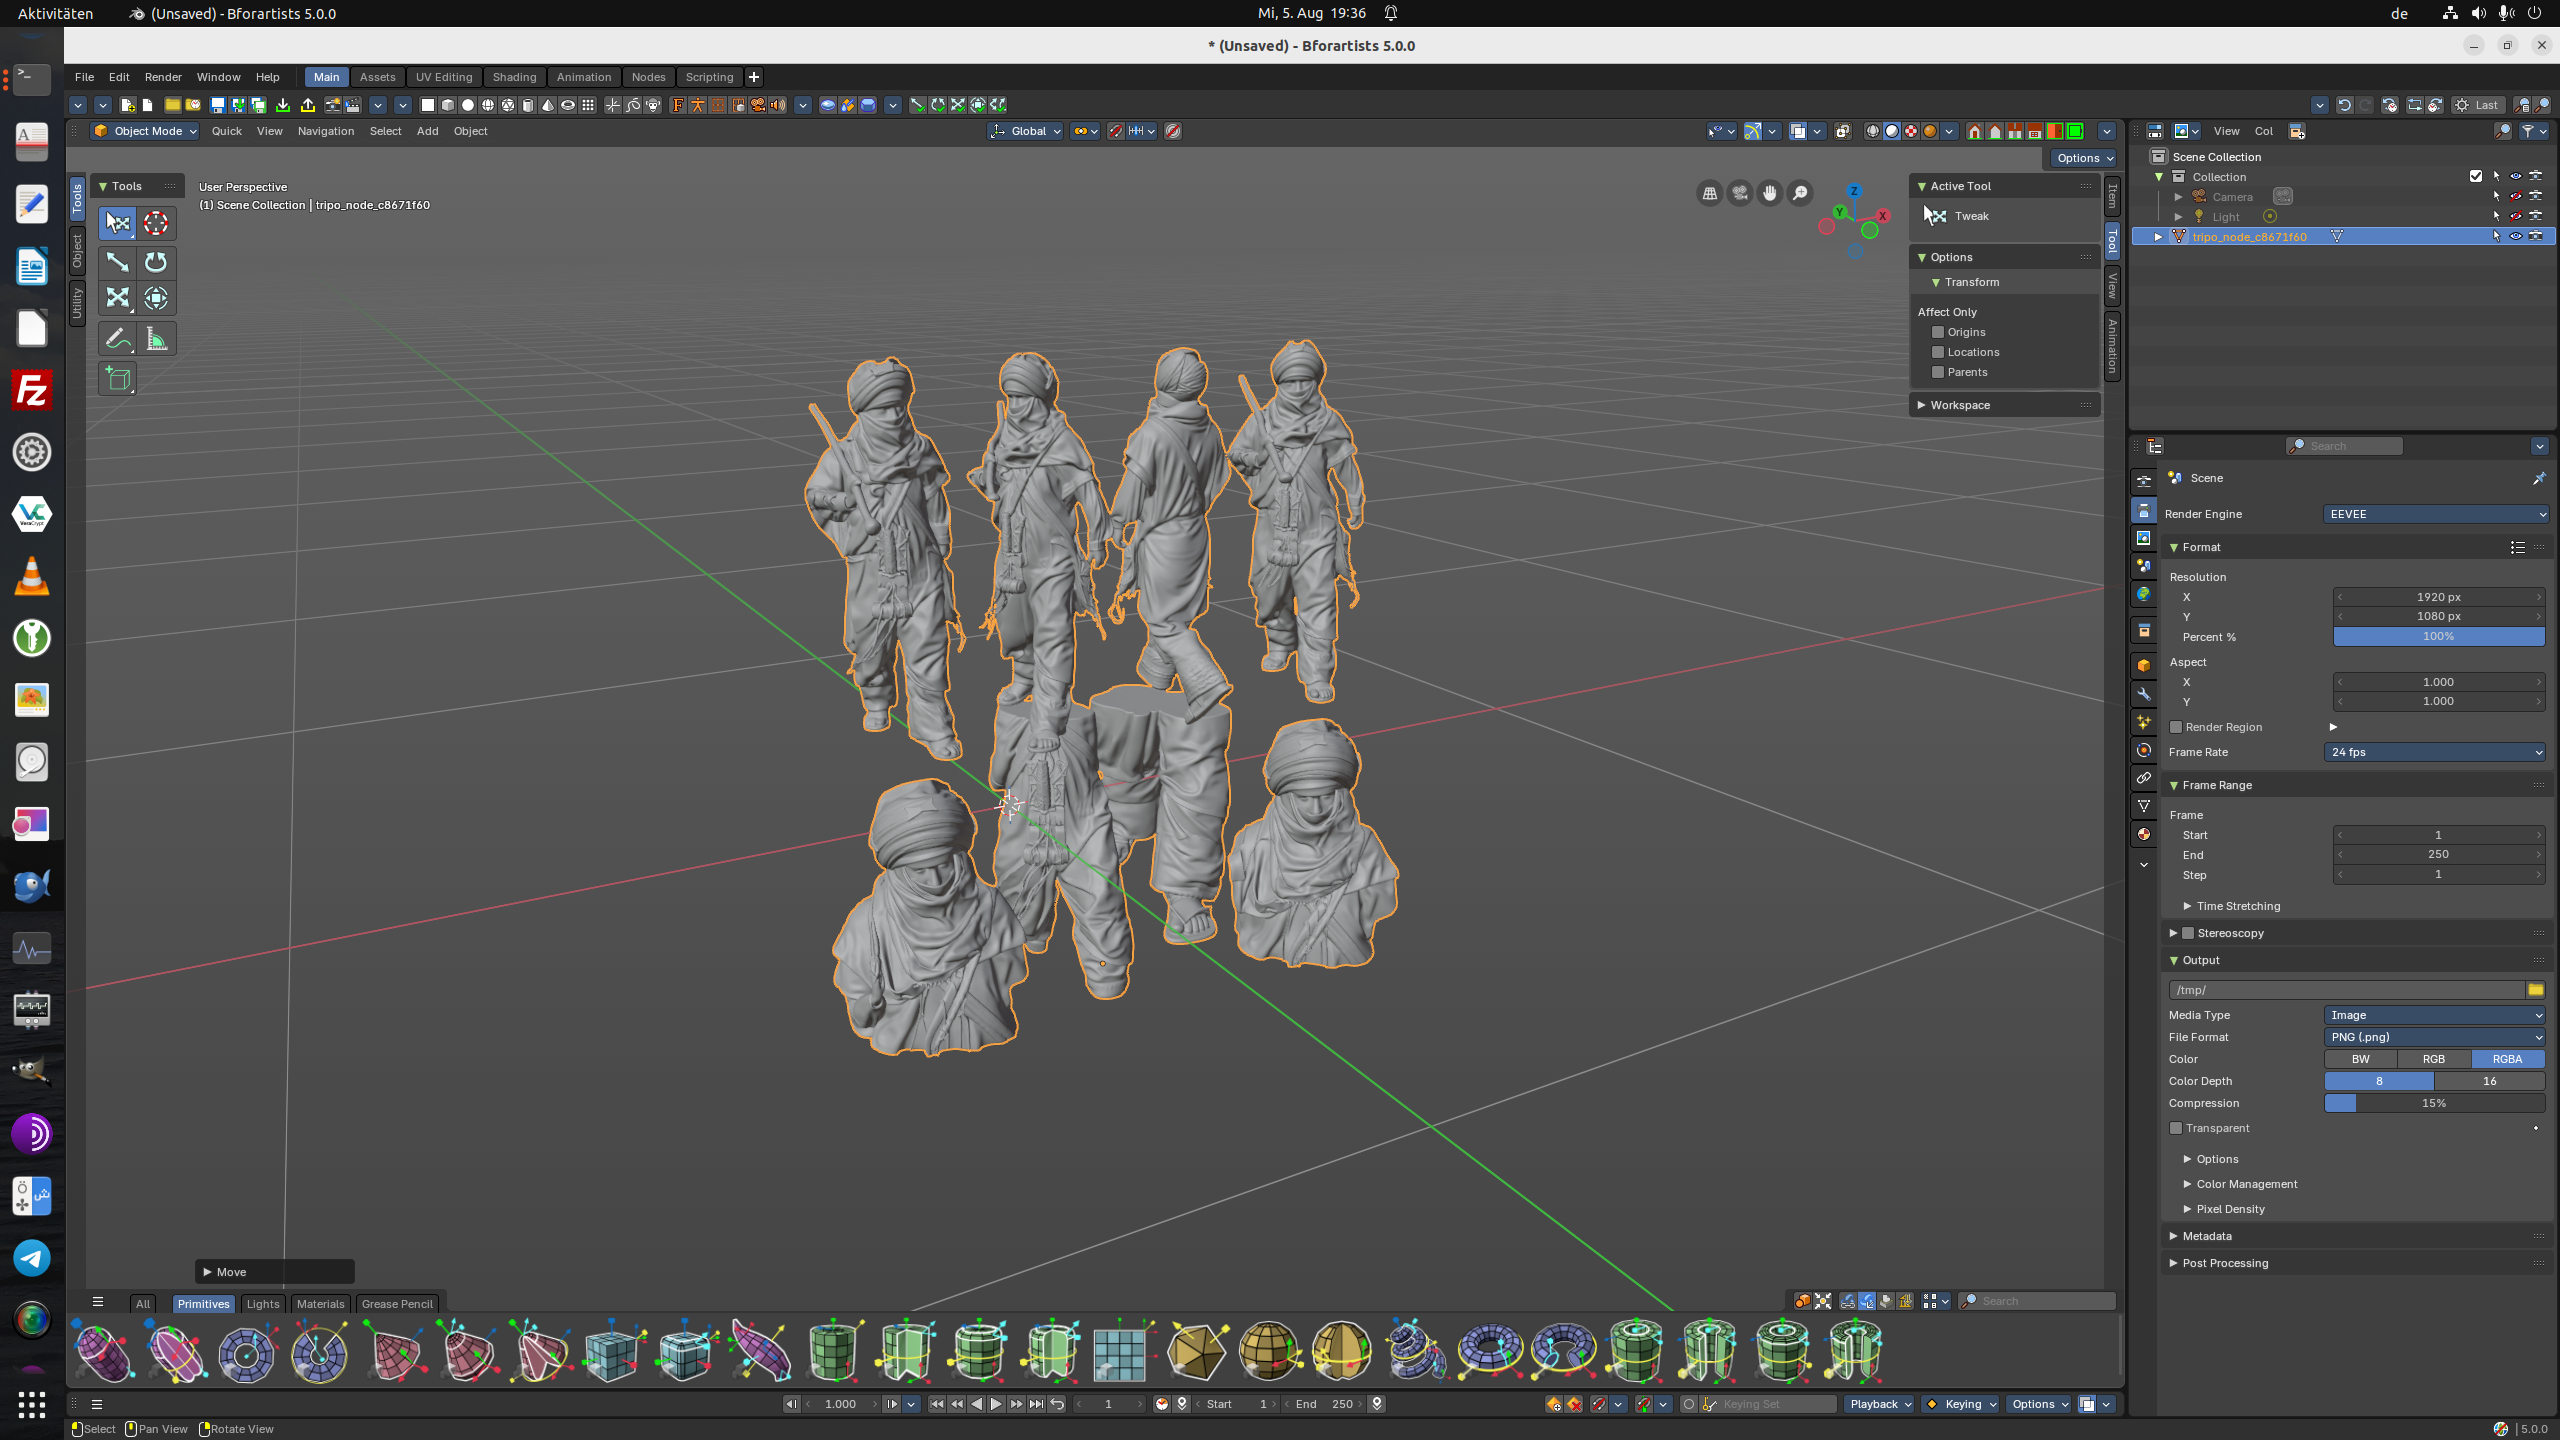Enable the Transparent checkbox in Output
Viewport: 2560px width, 1440px height.
pos(2176,1128)
